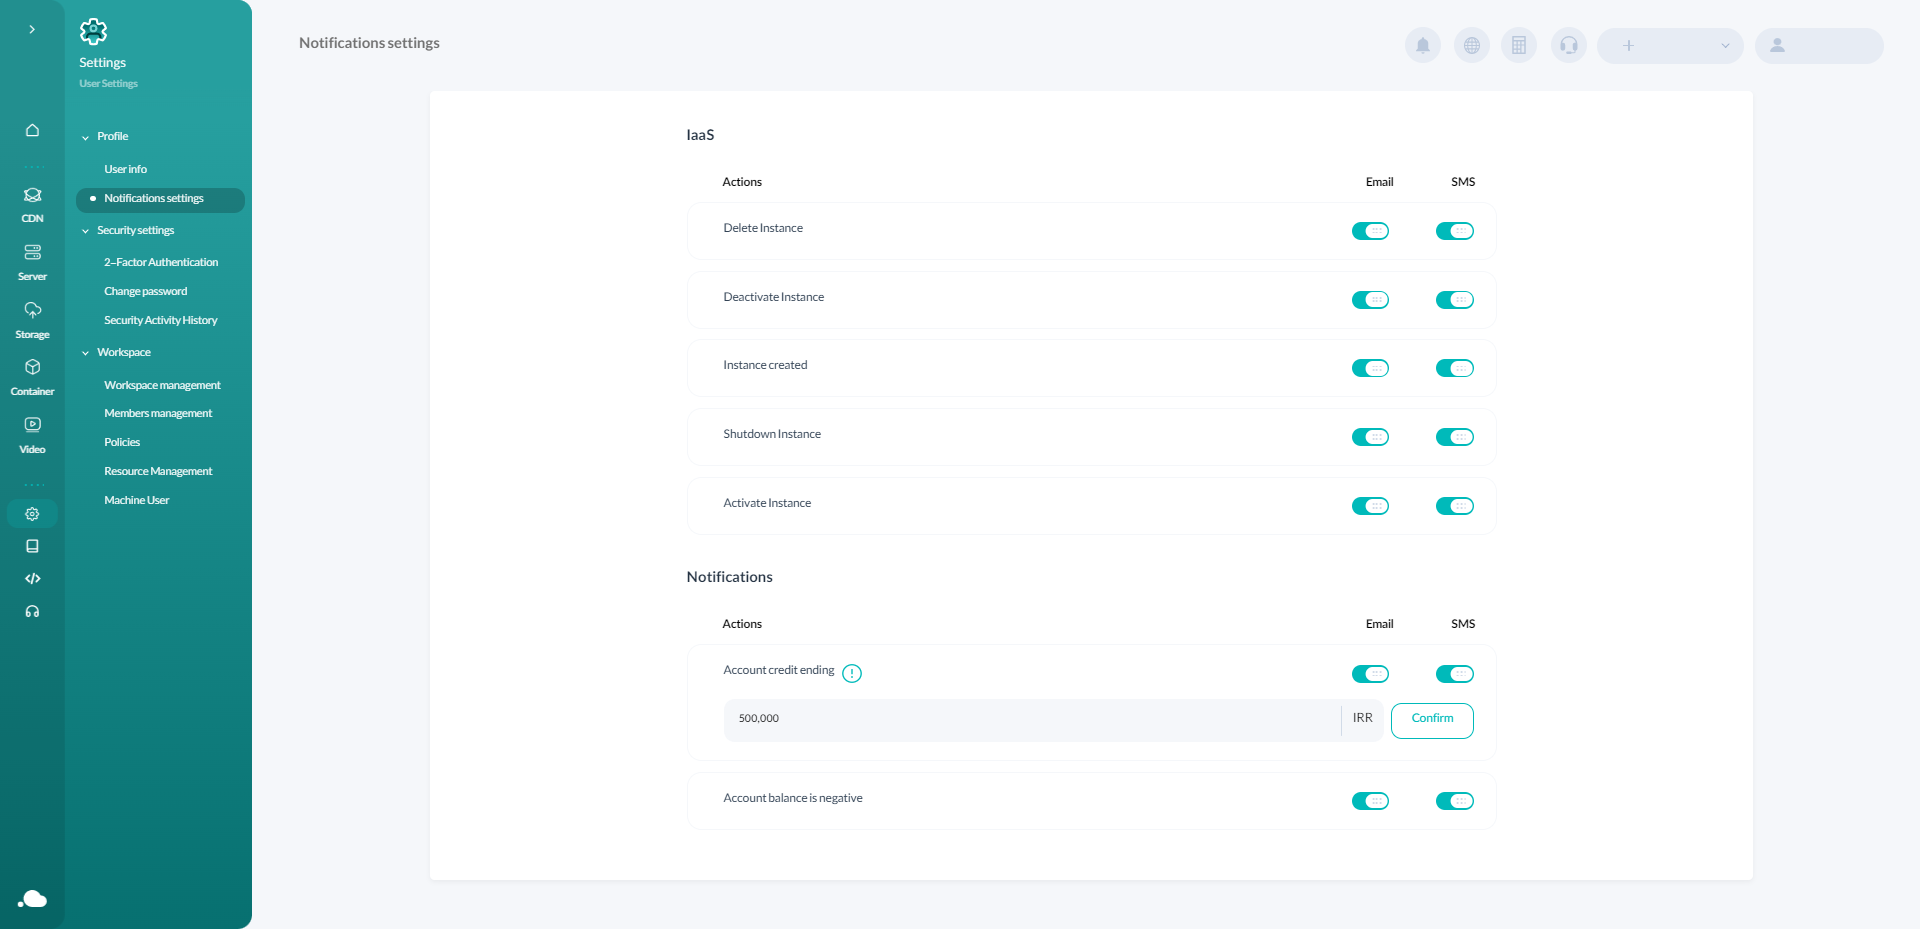Toggle SMS for Account balance is negative
The height and width of the screenshot is (929, 1920).
click(1455, 801)
